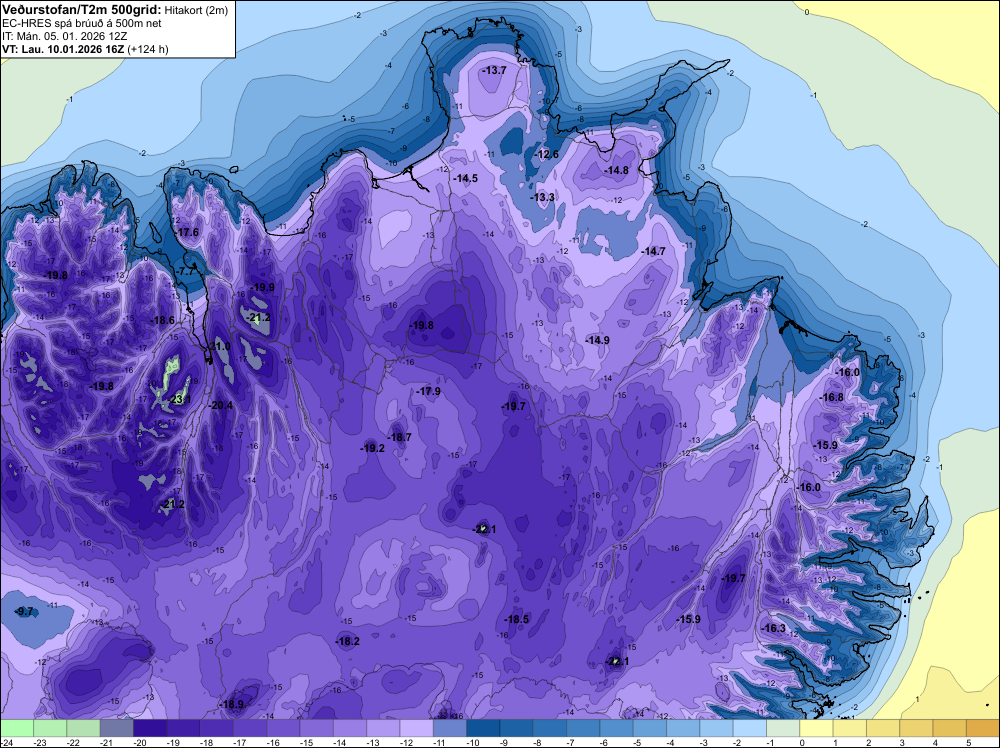
Task: Click the -24 legend color swatch
Action: (17, 728)
